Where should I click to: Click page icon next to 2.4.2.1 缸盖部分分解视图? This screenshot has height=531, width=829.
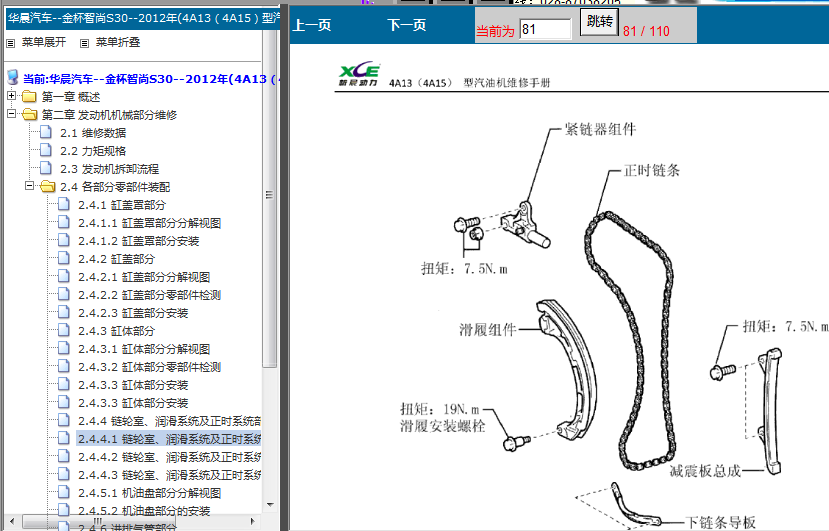[x=64, y=276]
